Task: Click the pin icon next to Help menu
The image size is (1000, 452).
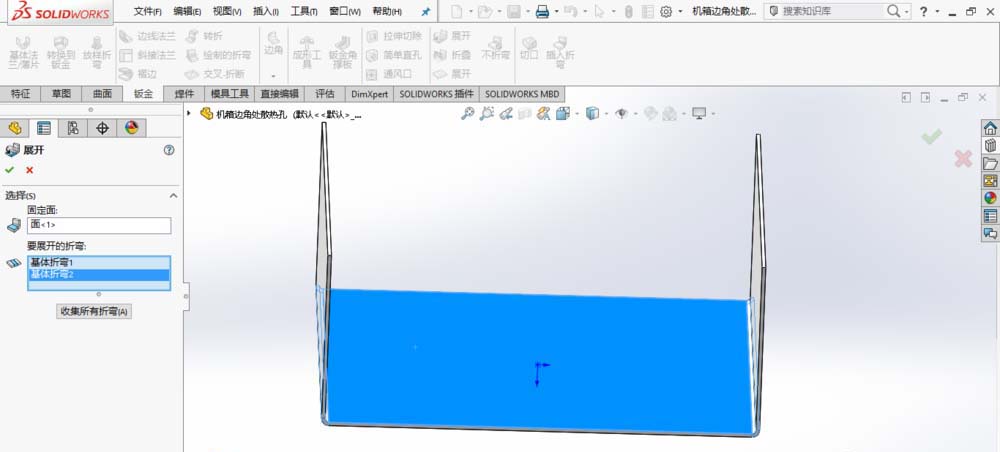Action: pos(426,11)
